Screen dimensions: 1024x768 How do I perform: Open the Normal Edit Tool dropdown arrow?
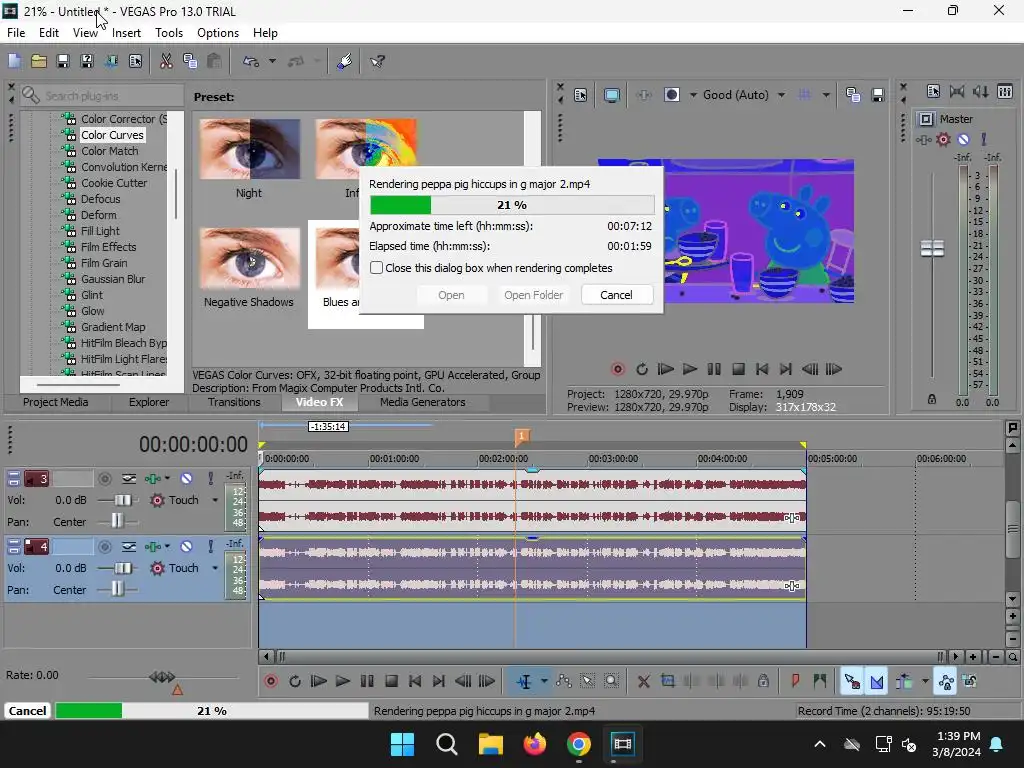pyautogui.click(x=544, y=681)
